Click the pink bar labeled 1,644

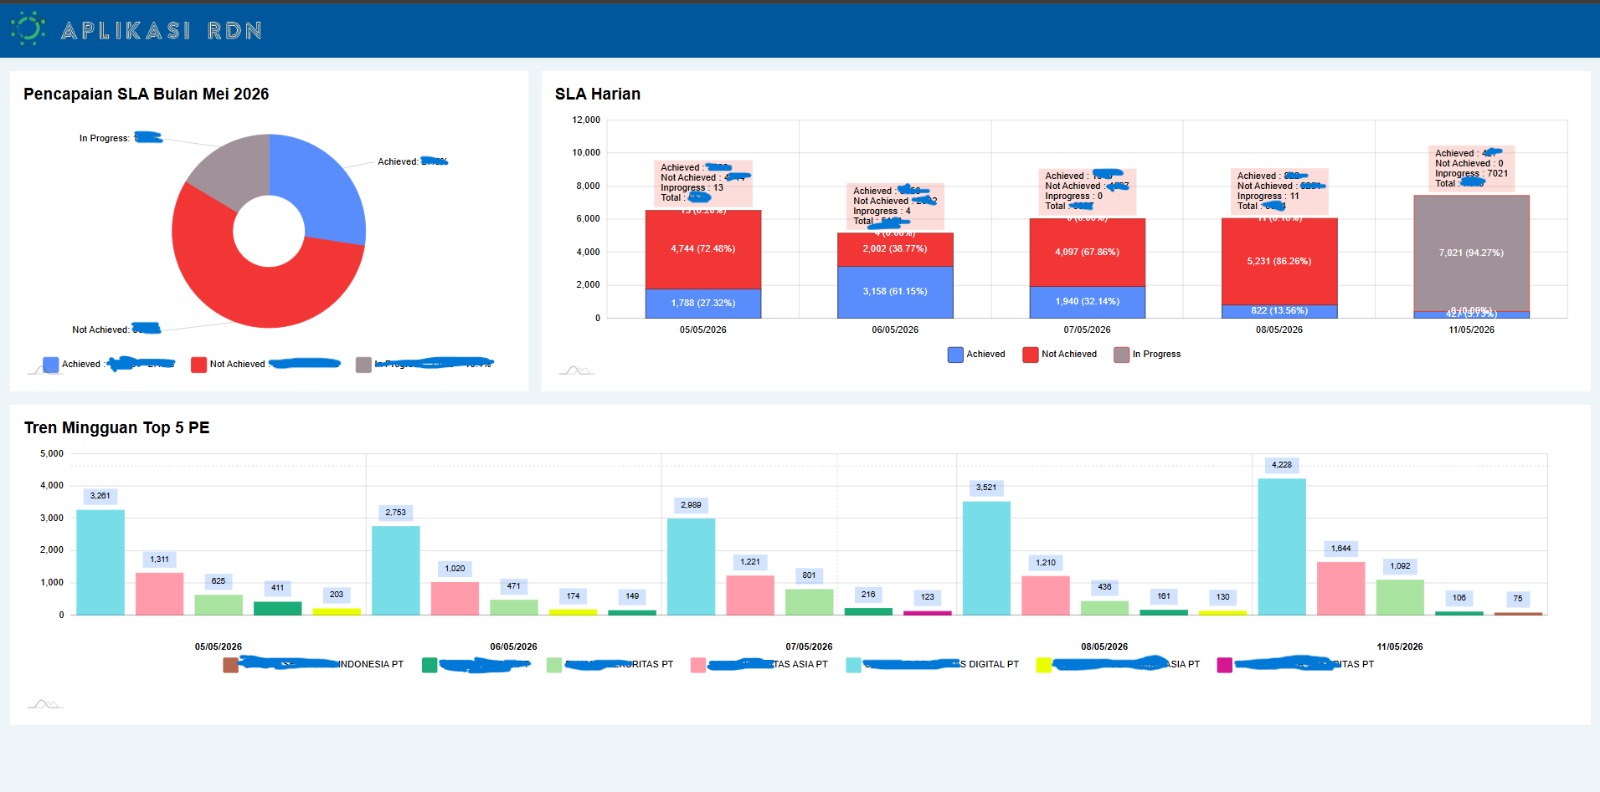[x=1341, y=588]
